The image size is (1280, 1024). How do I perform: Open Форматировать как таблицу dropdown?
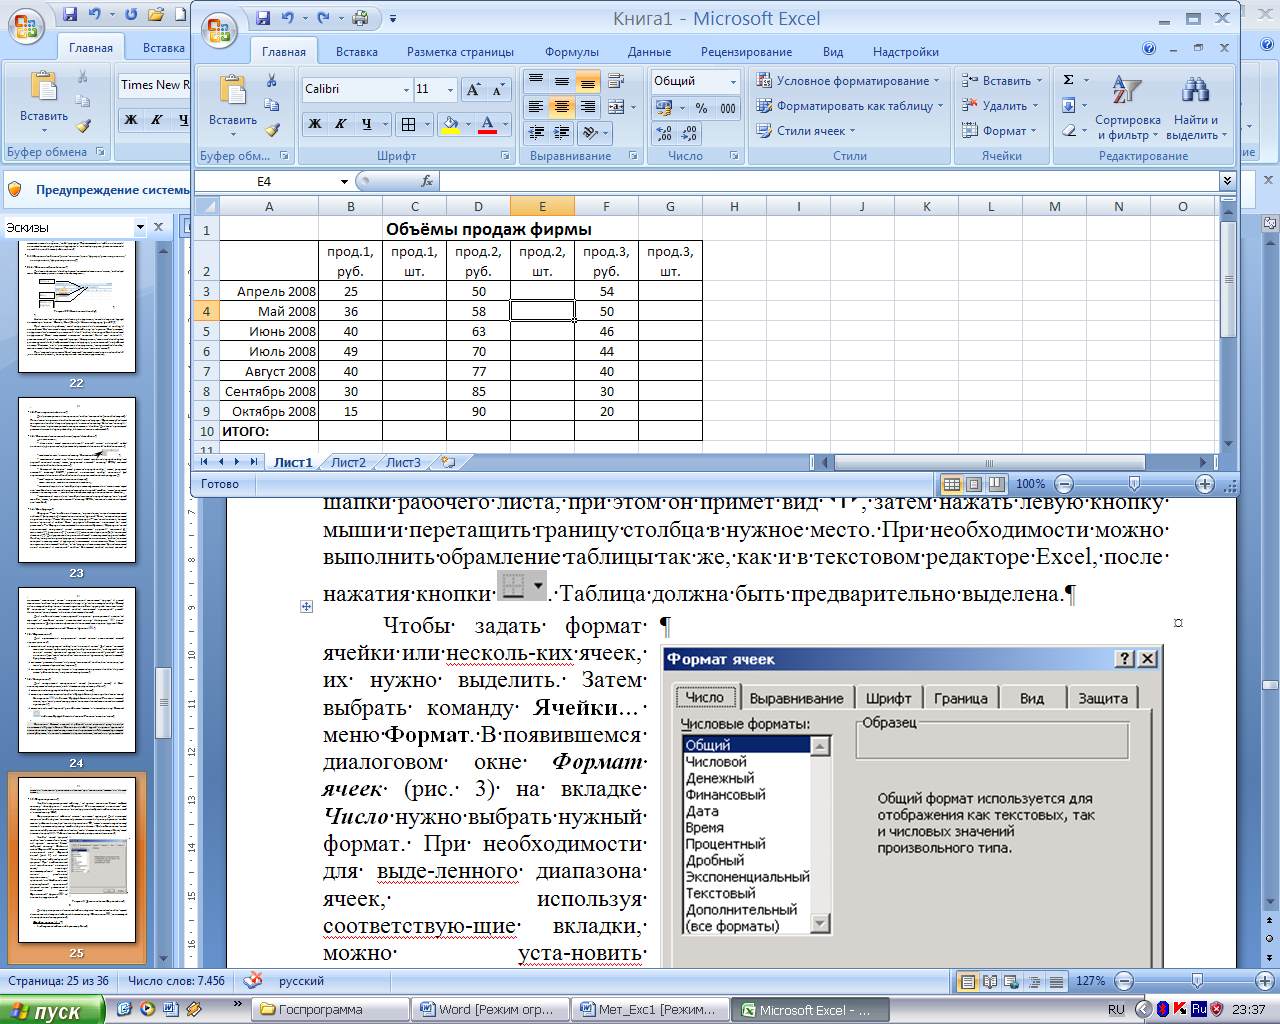(850, 106)
